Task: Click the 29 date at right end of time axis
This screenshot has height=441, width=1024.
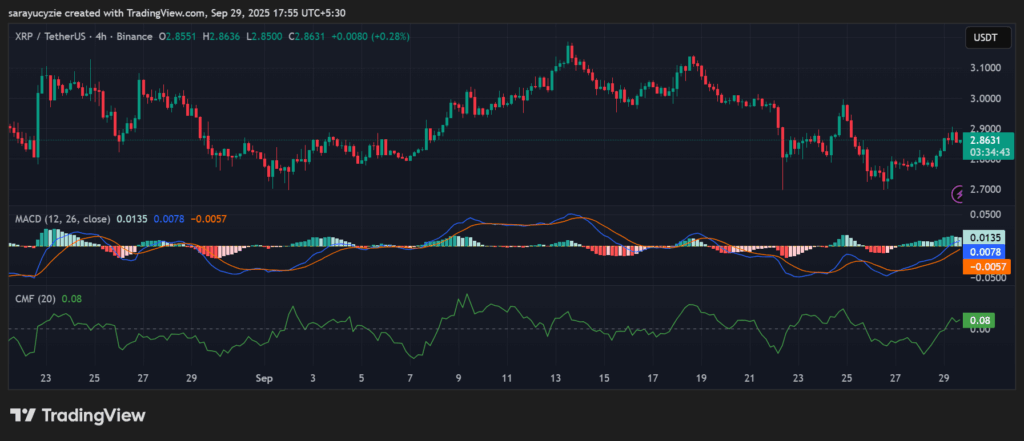Action: click(945, 379)
